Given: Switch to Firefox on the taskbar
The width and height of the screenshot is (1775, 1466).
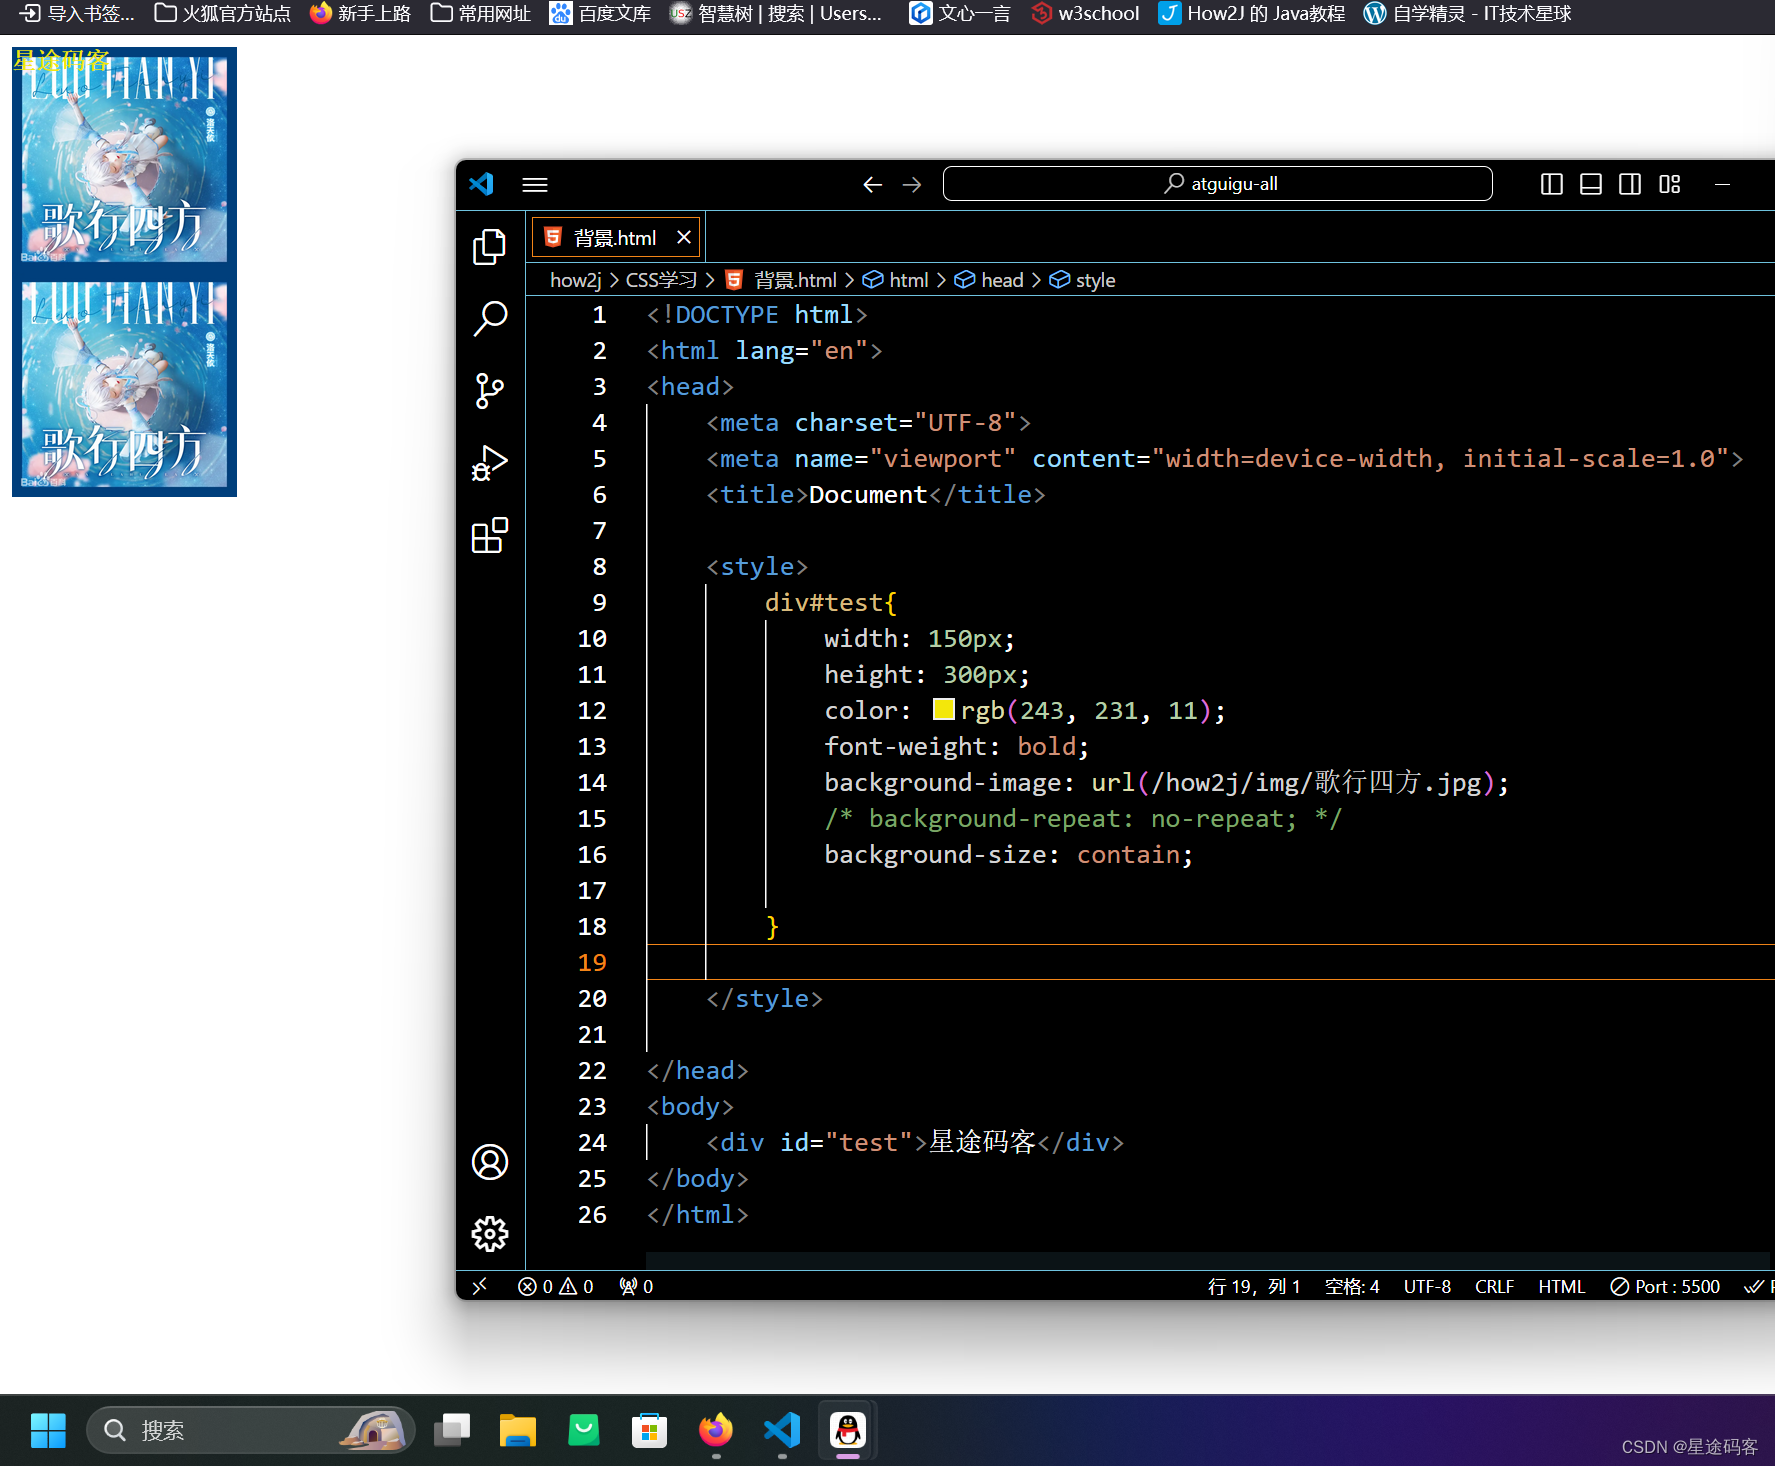Looking at the screenshot, I should click(x=716, y=1430).
